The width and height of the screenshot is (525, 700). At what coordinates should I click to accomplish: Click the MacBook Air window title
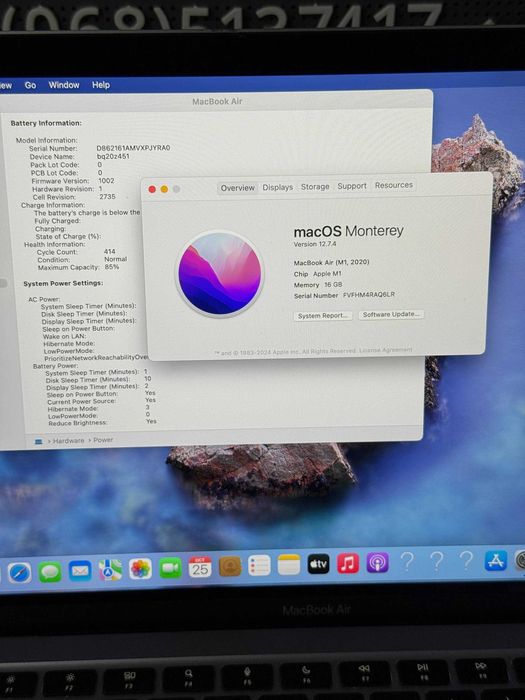pyautogui.click(x=217, y=101)
